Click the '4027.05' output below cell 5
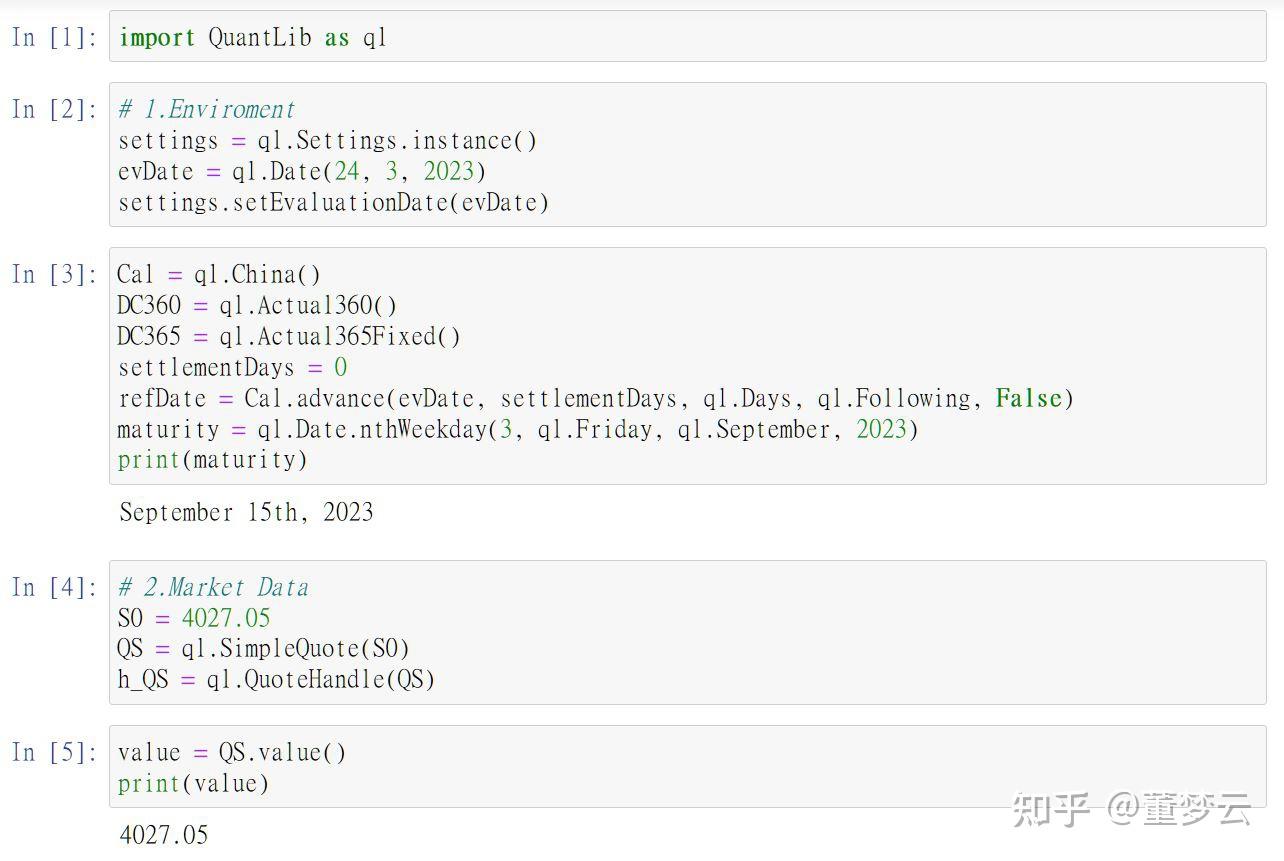Image resolution: width=1284 pixels, height=861 pixels. (164, 835)
